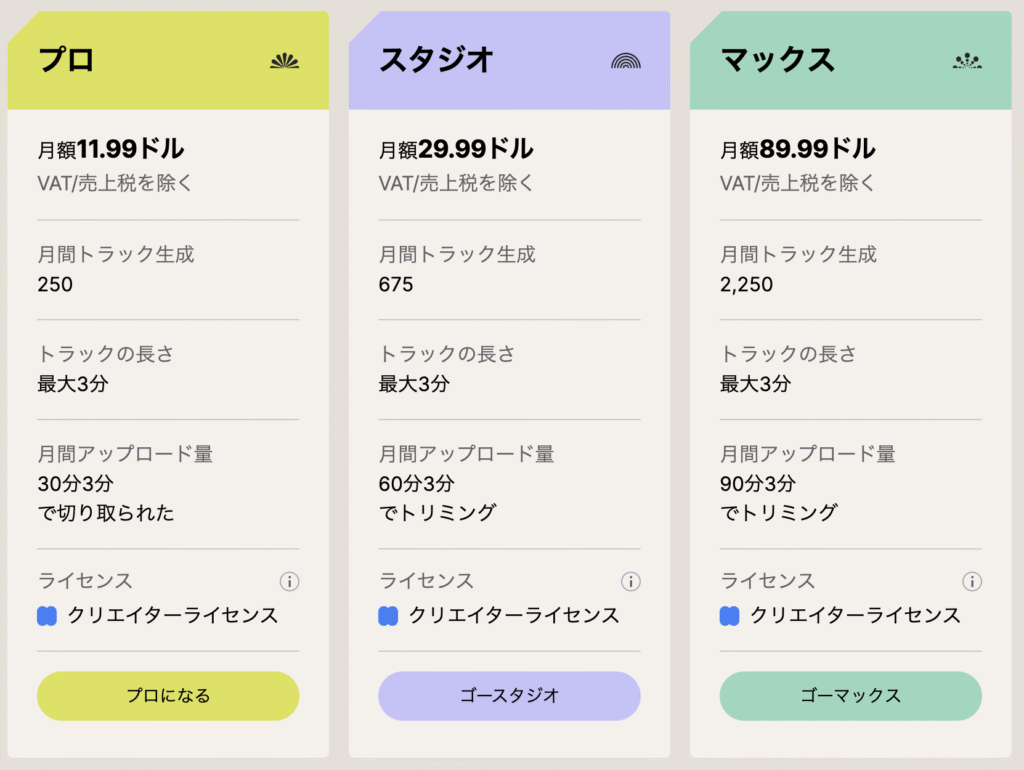Click the 月額89.99ドル price text

[x=798, y=150]
